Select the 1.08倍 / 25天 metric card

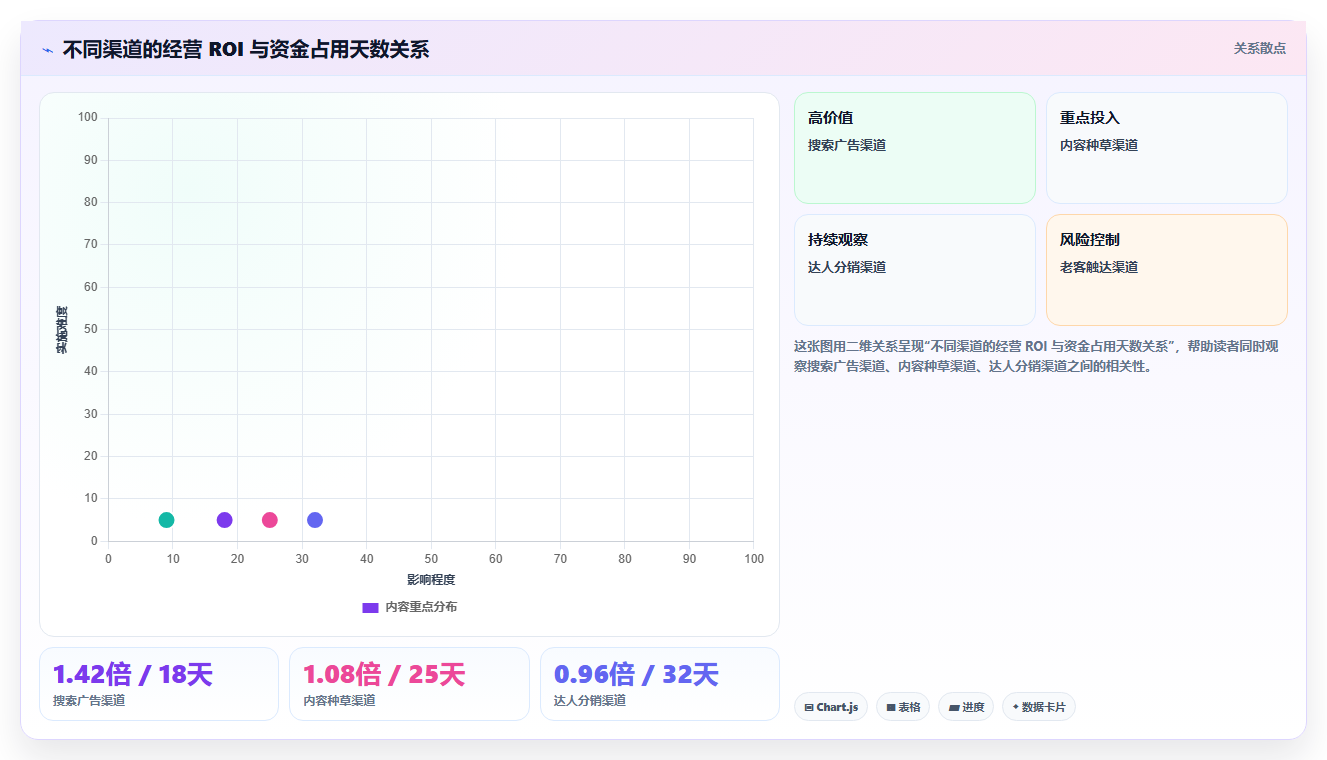tap(409, 684)
